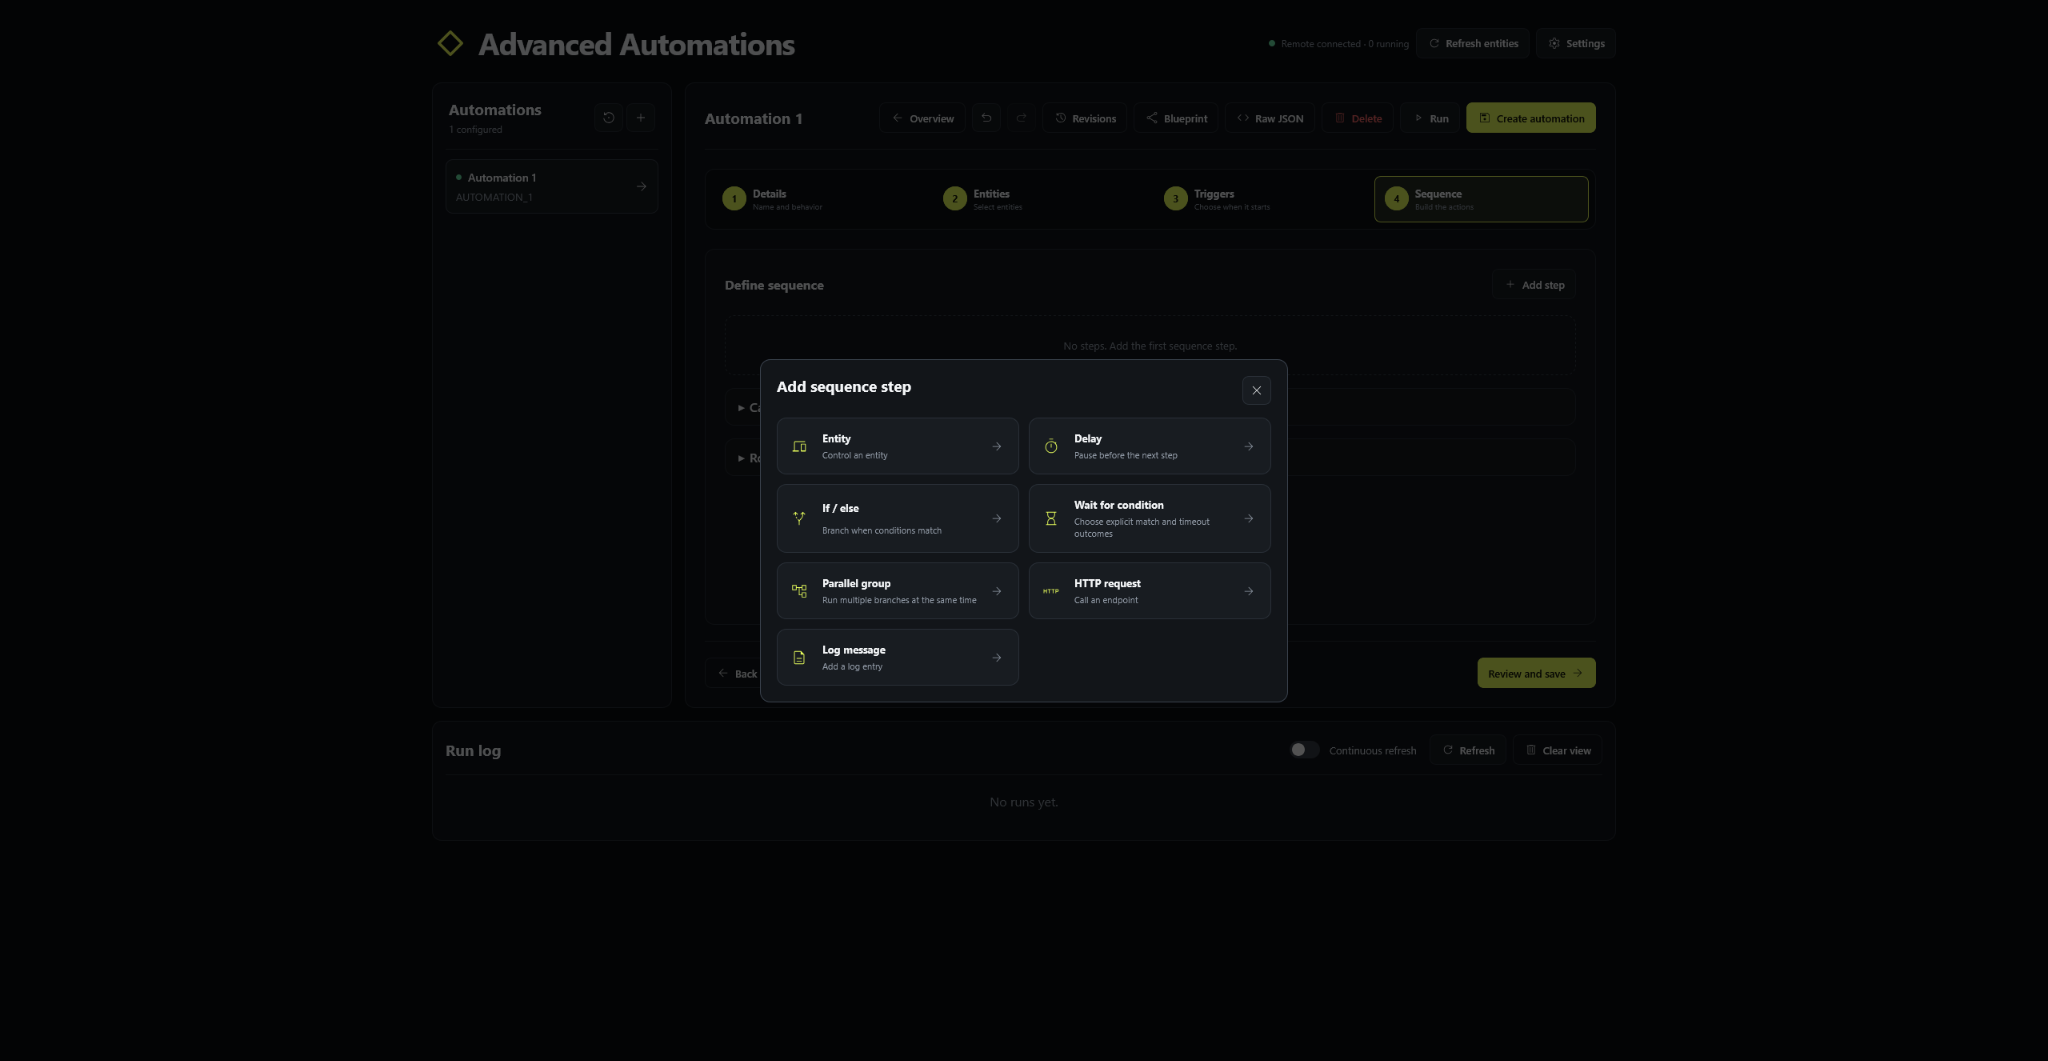Click the If / else branch icon
The image size is (2048, 1061).
click(799, 518)
